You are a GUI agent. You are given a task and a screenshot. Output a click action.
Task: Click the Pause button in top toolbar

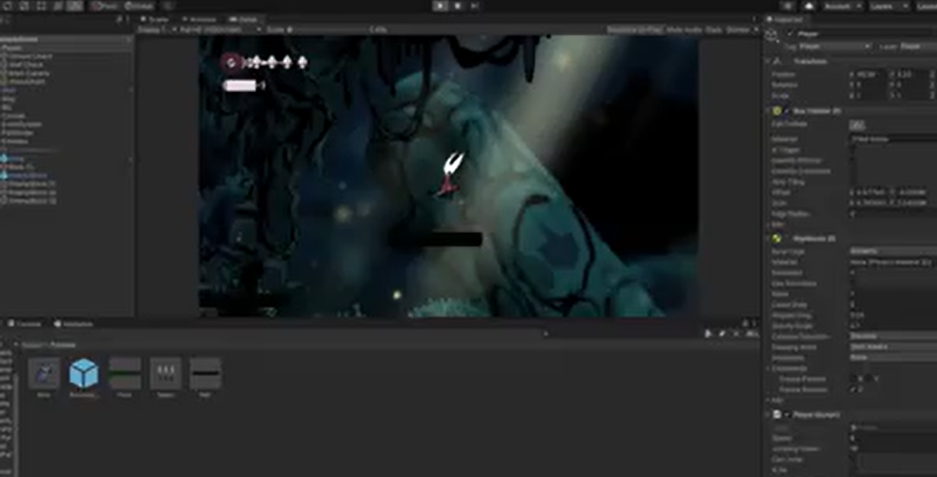click(458, 6)
